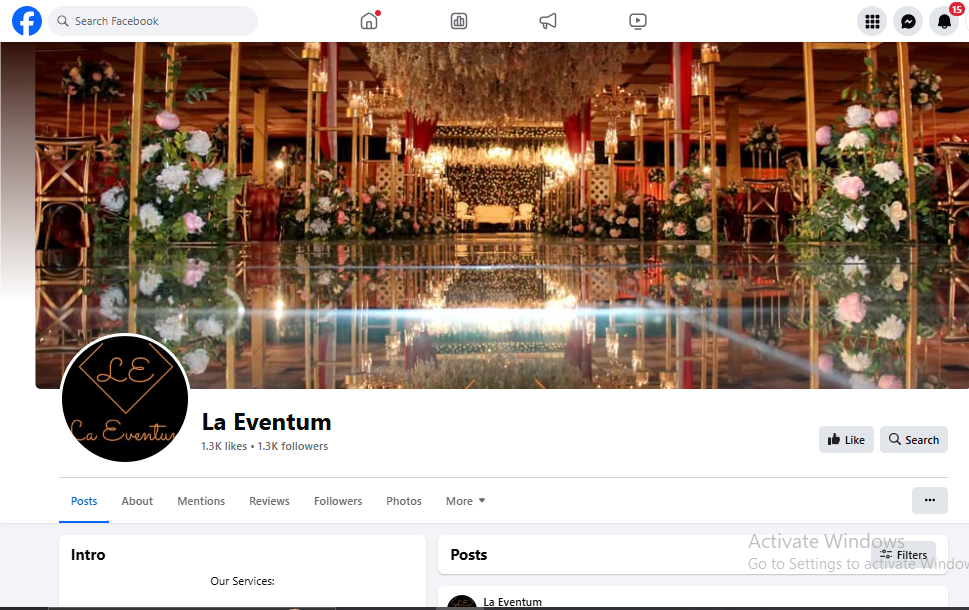This screenshot has width=969, height=610.
Task: Click the Search Facebook input field
Action: point(153,21)
